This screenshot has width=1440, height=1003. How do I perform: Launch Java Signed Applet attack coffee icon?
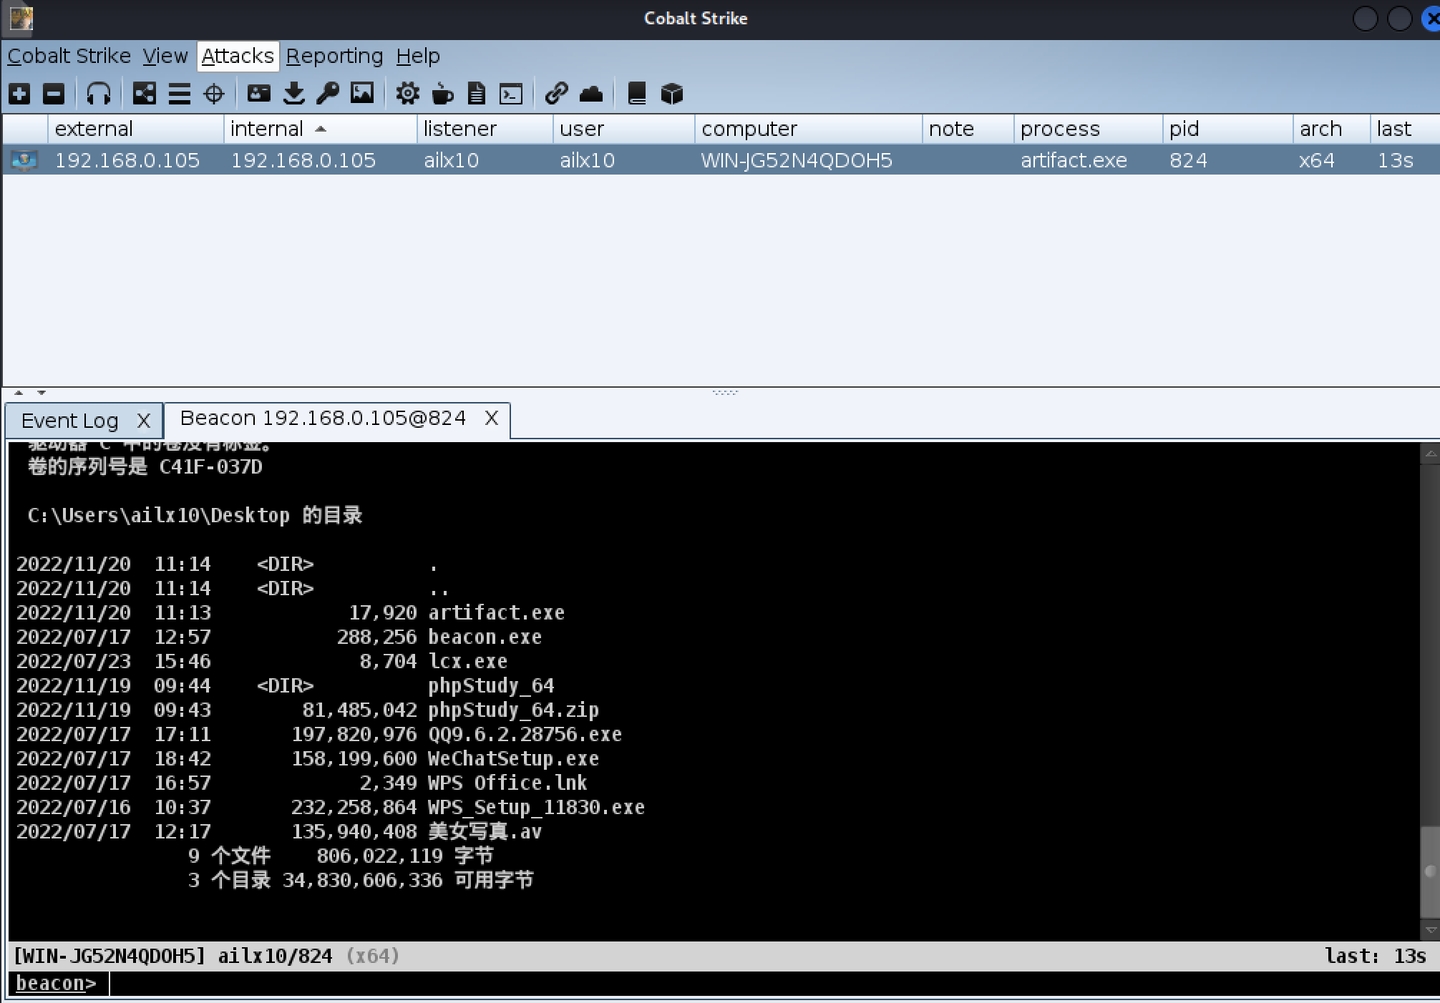[442, 93]
